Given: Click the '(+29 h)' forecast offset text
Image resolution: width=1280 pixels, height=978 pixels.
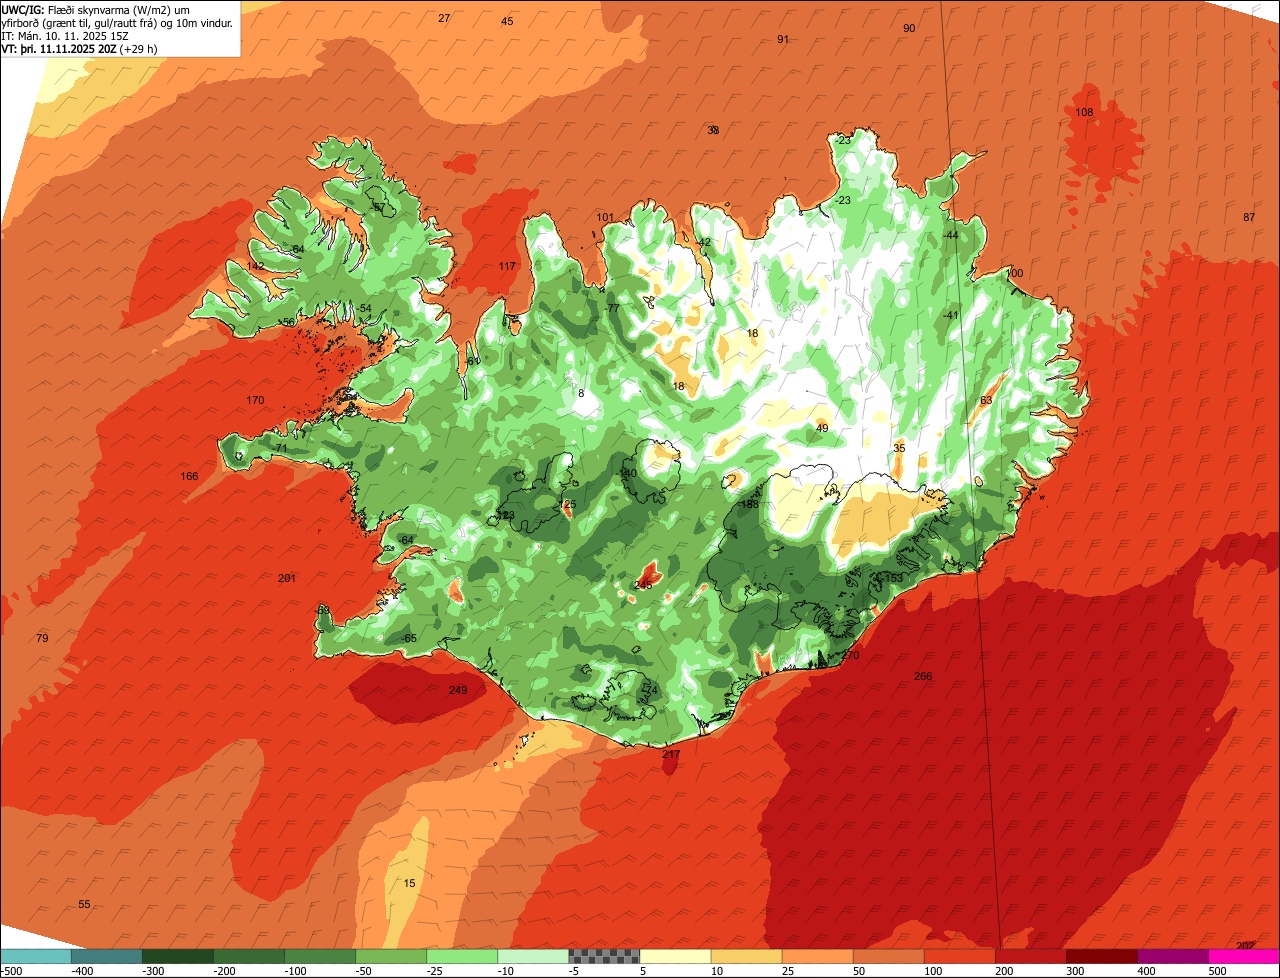Looking at the screenshot, I should point(139,48).
